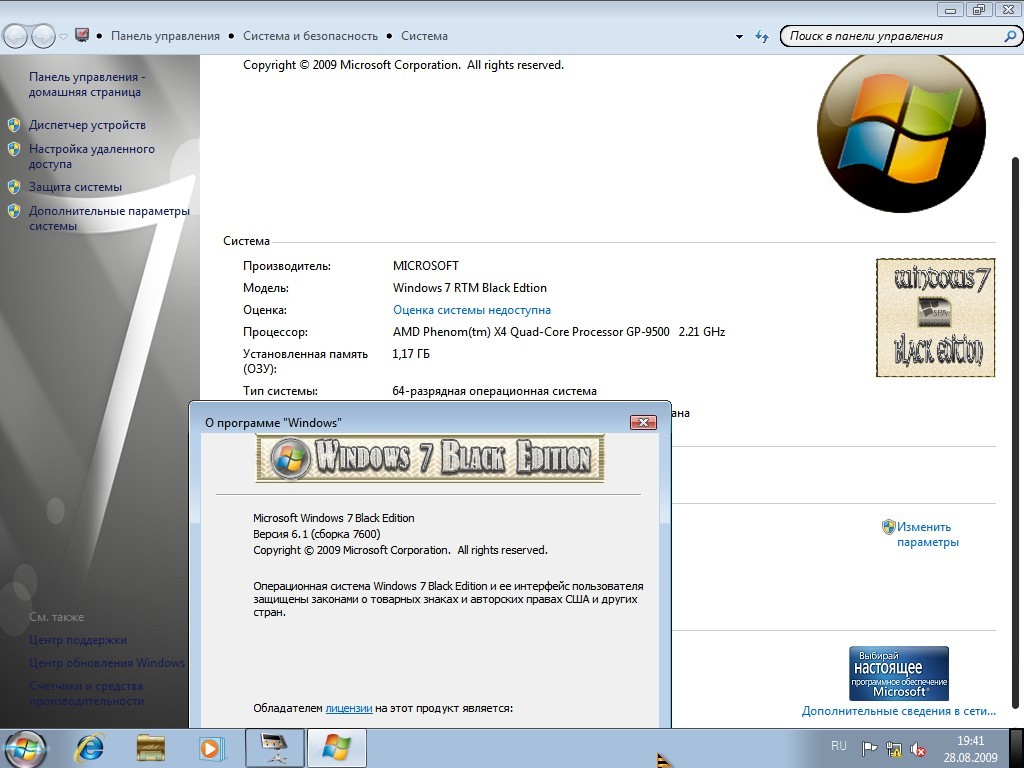Click the AMD Phenom processor value
This screenshot has height=768, width=1024.
559,332
